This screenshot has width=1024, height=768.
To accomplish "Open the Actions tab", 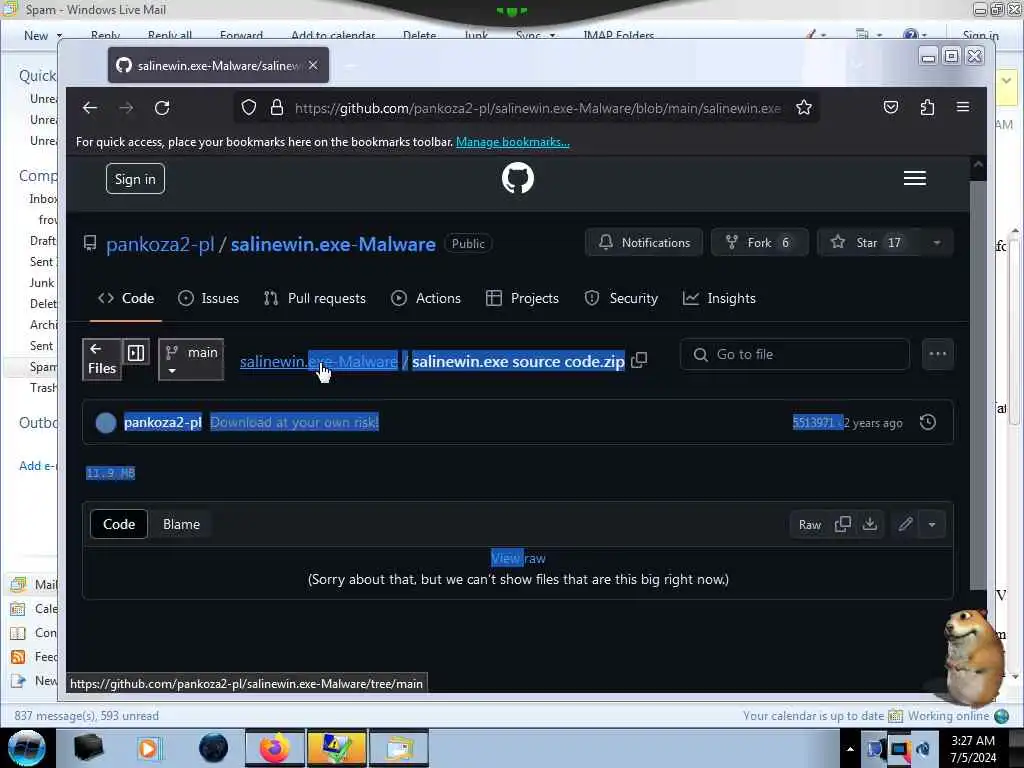I will pyautogui.click(x=426, y=298).
